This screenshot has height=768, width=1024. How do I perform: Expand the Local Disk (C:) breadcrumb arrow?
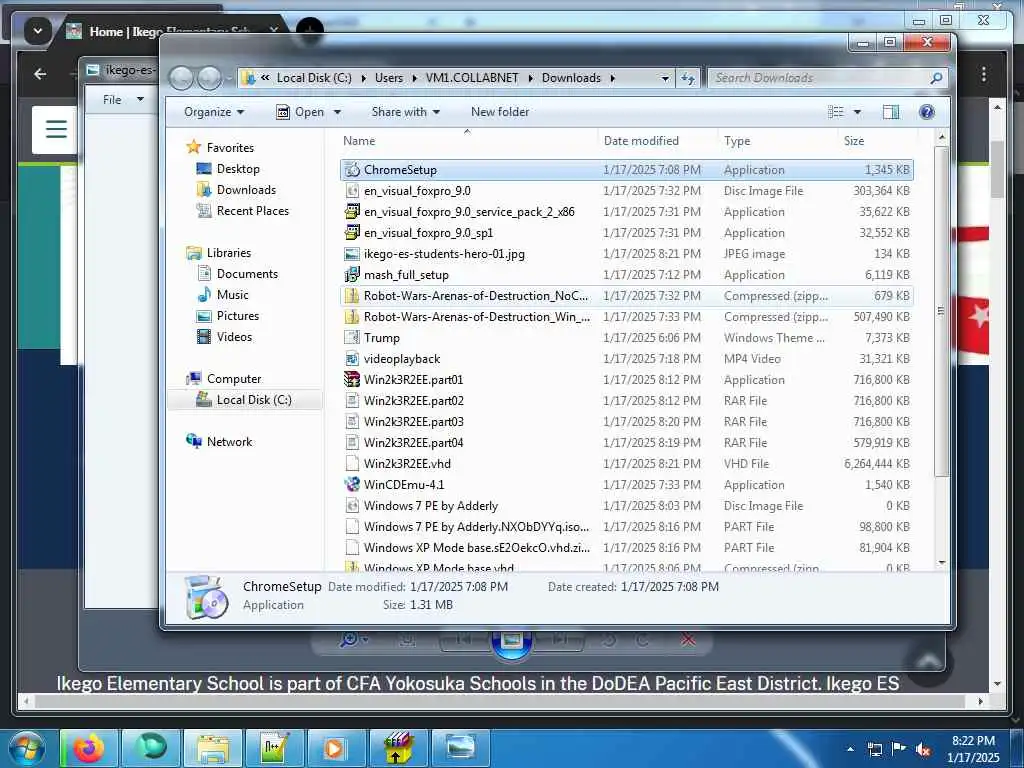362,78
